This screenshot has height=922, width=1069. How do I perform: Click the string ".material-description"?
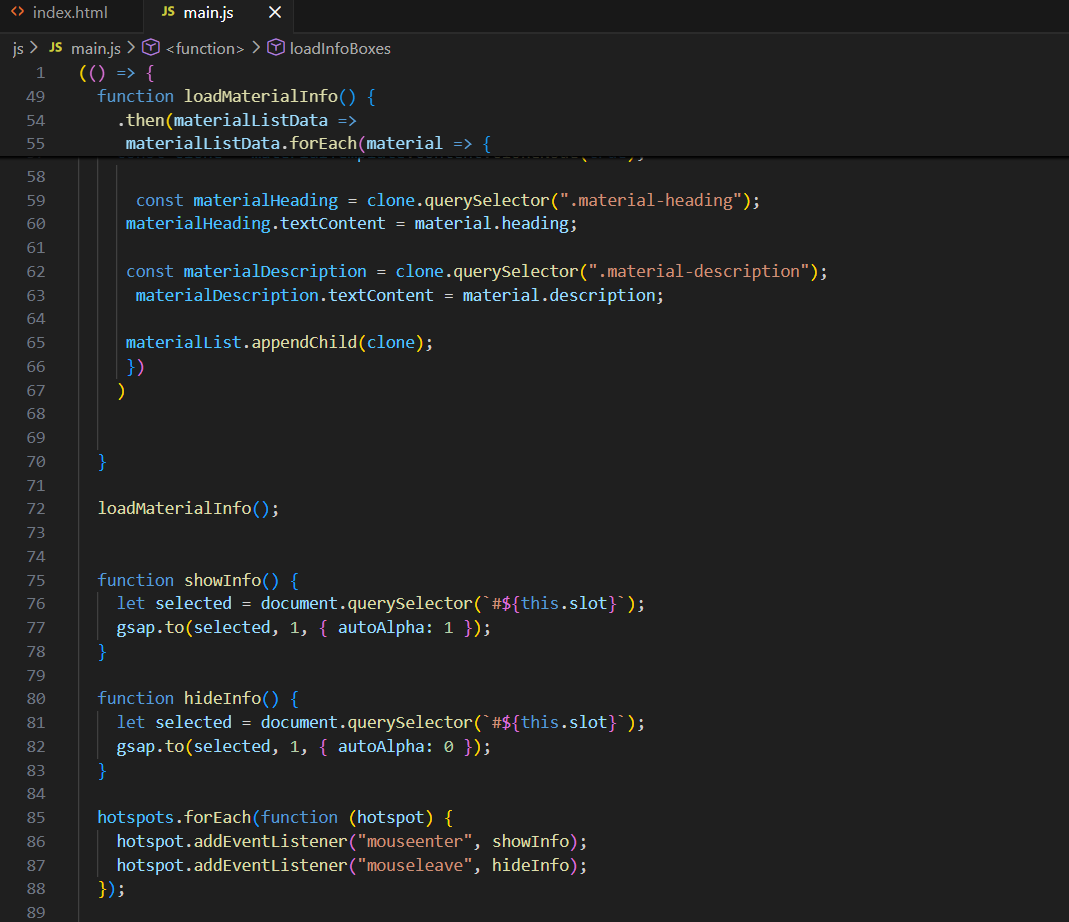(x=698, y=271)
